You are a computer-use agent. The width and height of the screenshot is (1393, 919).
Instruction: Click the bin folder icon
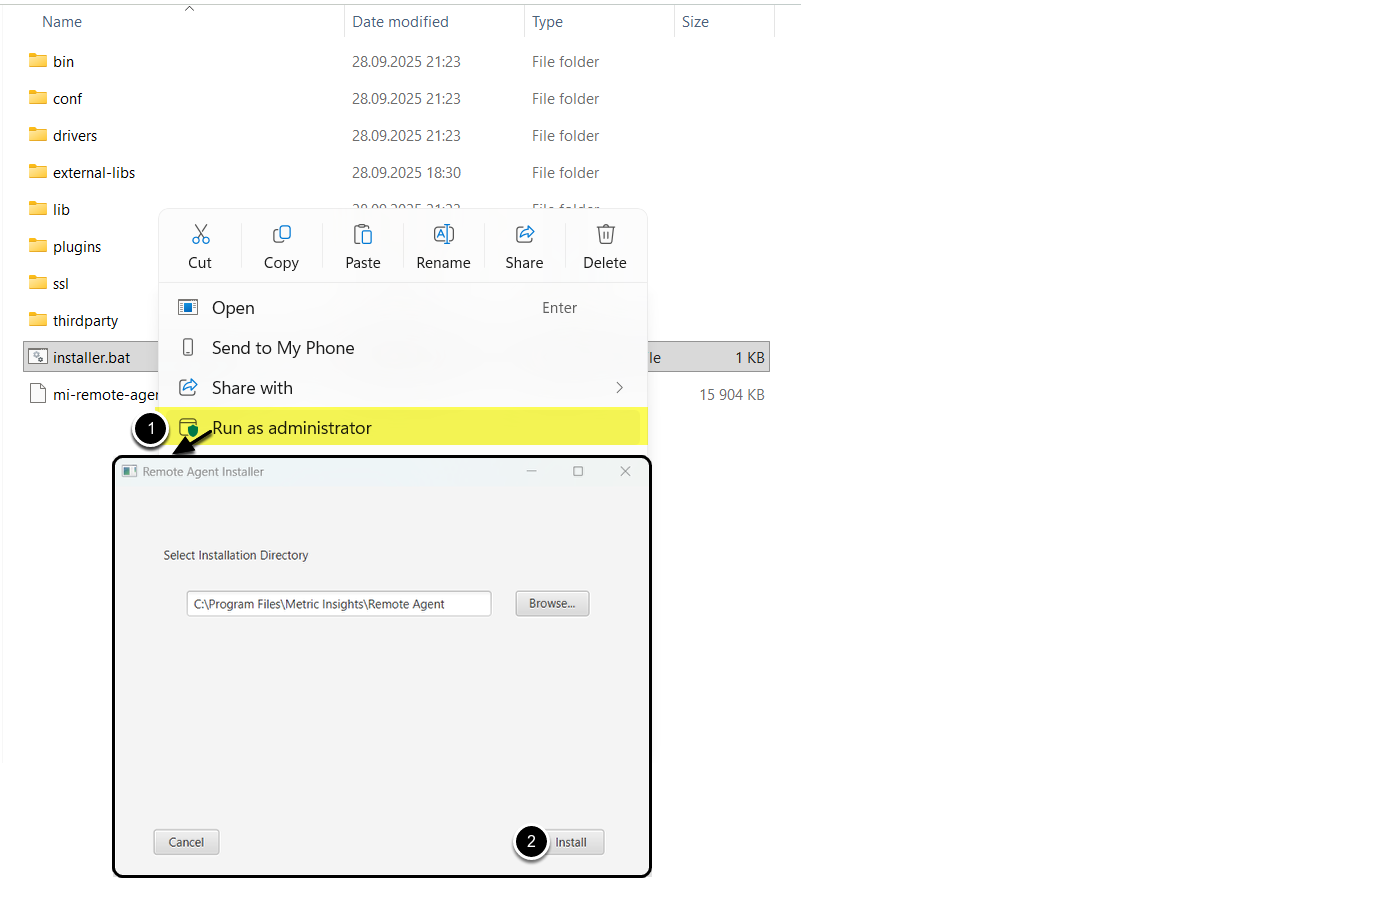[x=38, y=61]
